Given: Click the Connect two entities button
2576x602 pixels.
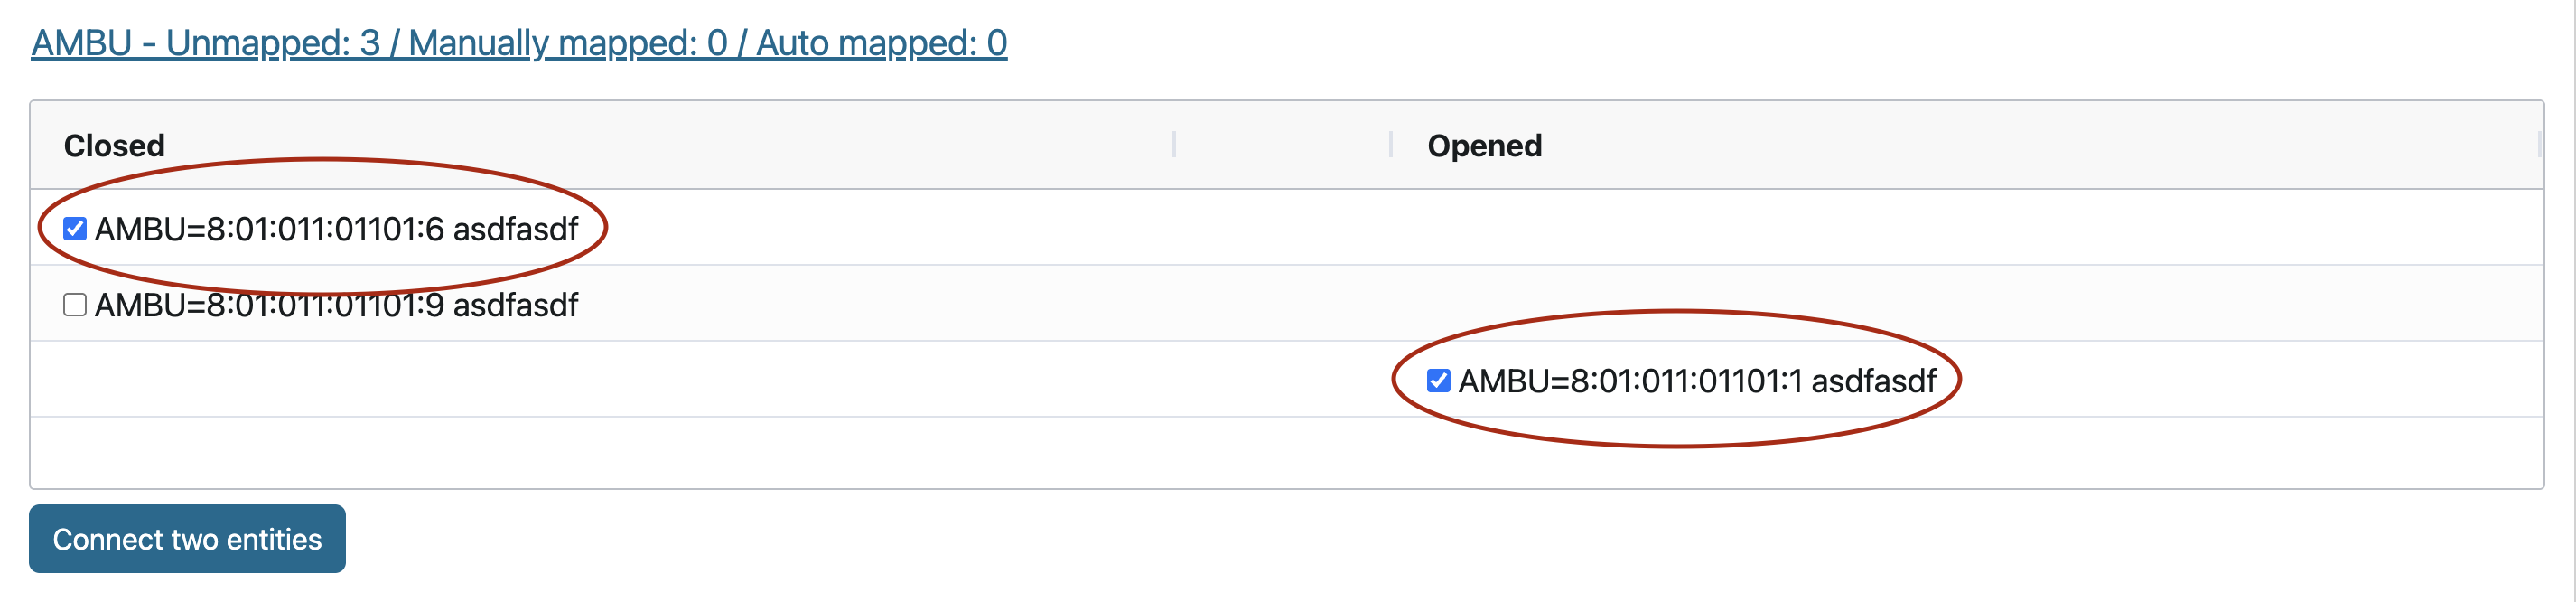Looking at the screenshot, I should pos(187,539).
